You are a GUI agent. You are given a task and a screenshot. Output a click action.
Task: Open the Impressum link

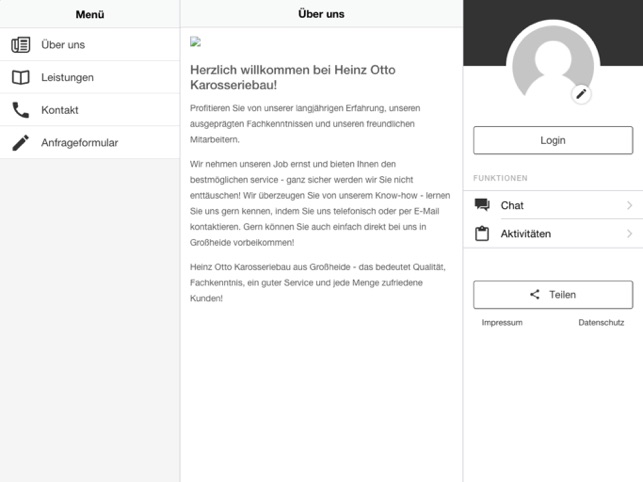coord(502,323)
